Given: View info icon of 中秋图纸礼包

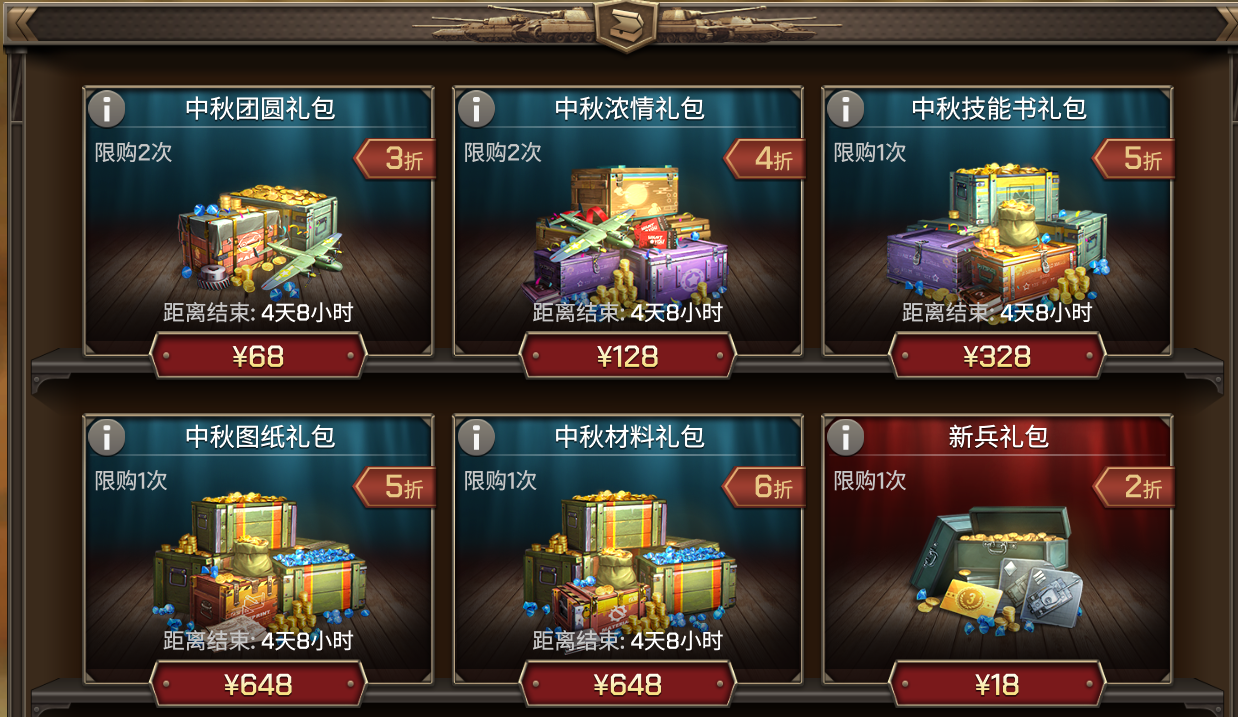Looking at the screenshot, I should tap(106, 437).
